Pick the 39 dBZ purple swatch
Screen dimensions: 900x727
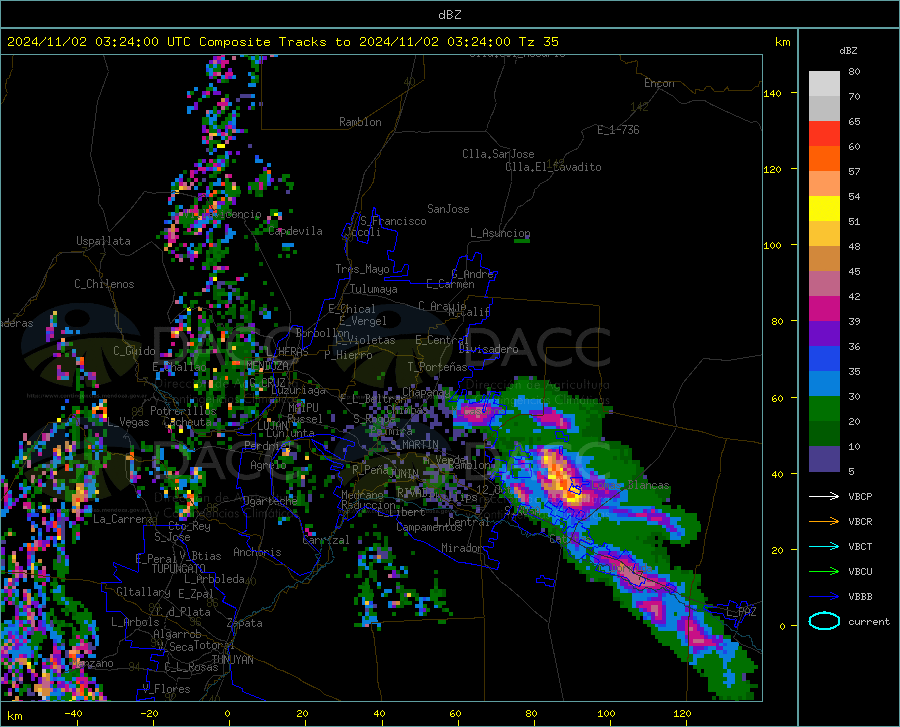click(824, 334)
